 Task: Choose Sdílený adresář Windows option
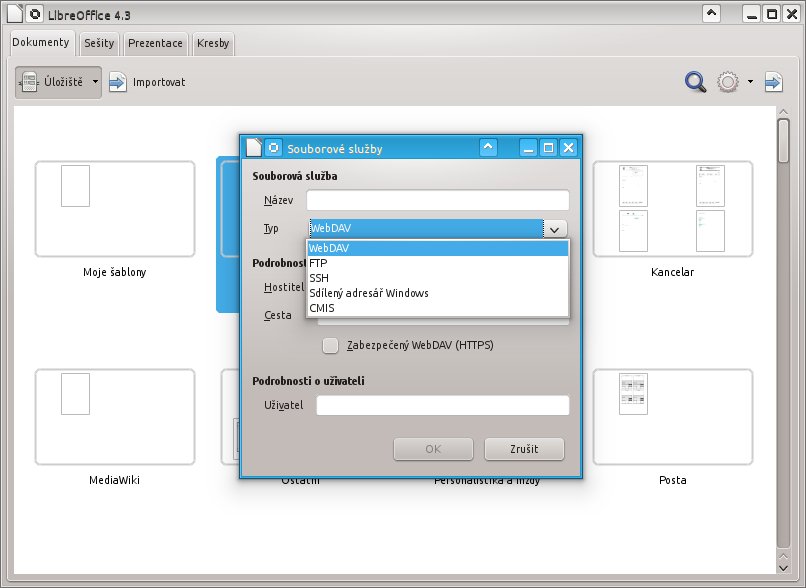[437, 293]
